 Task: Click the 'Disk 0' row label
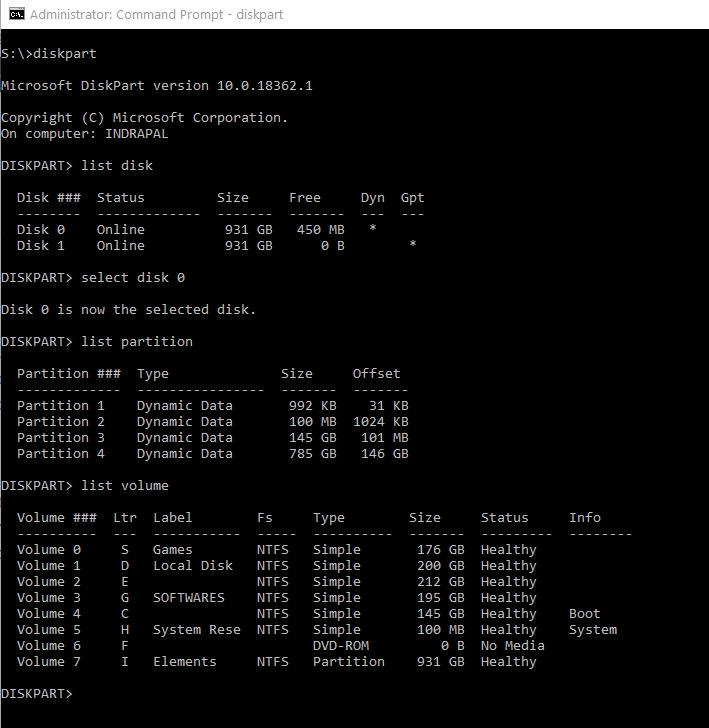41,229
